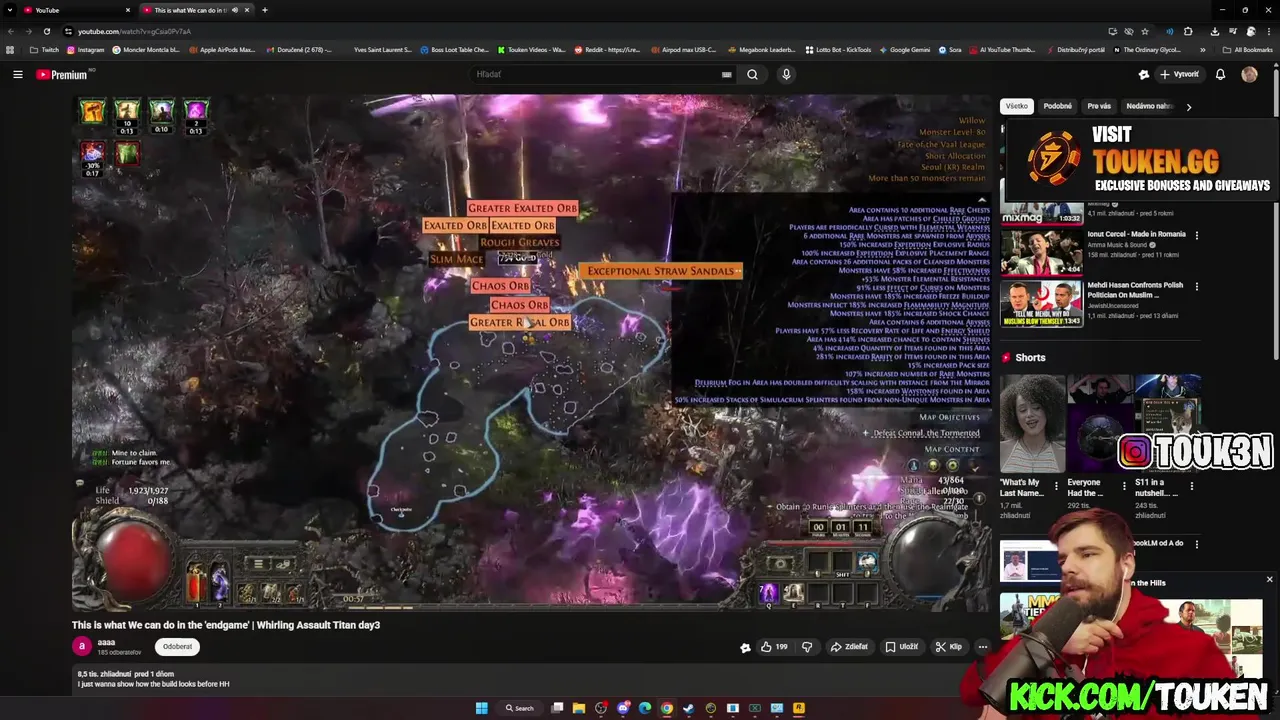Viewport: 1280px width, 720px height.
Task: Like the video (199 likes)
Action: [x=774, y=647]
